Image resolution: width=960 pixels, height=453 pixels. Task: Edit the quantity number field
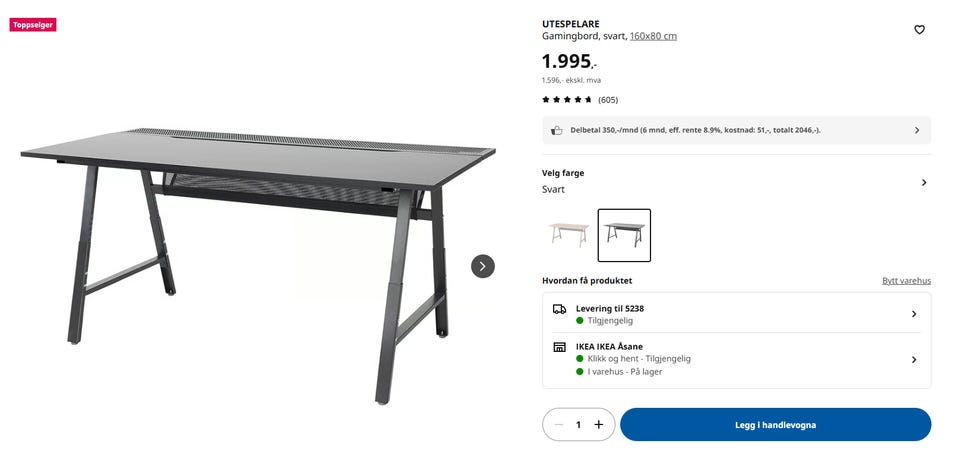click(x=579, y=425)
